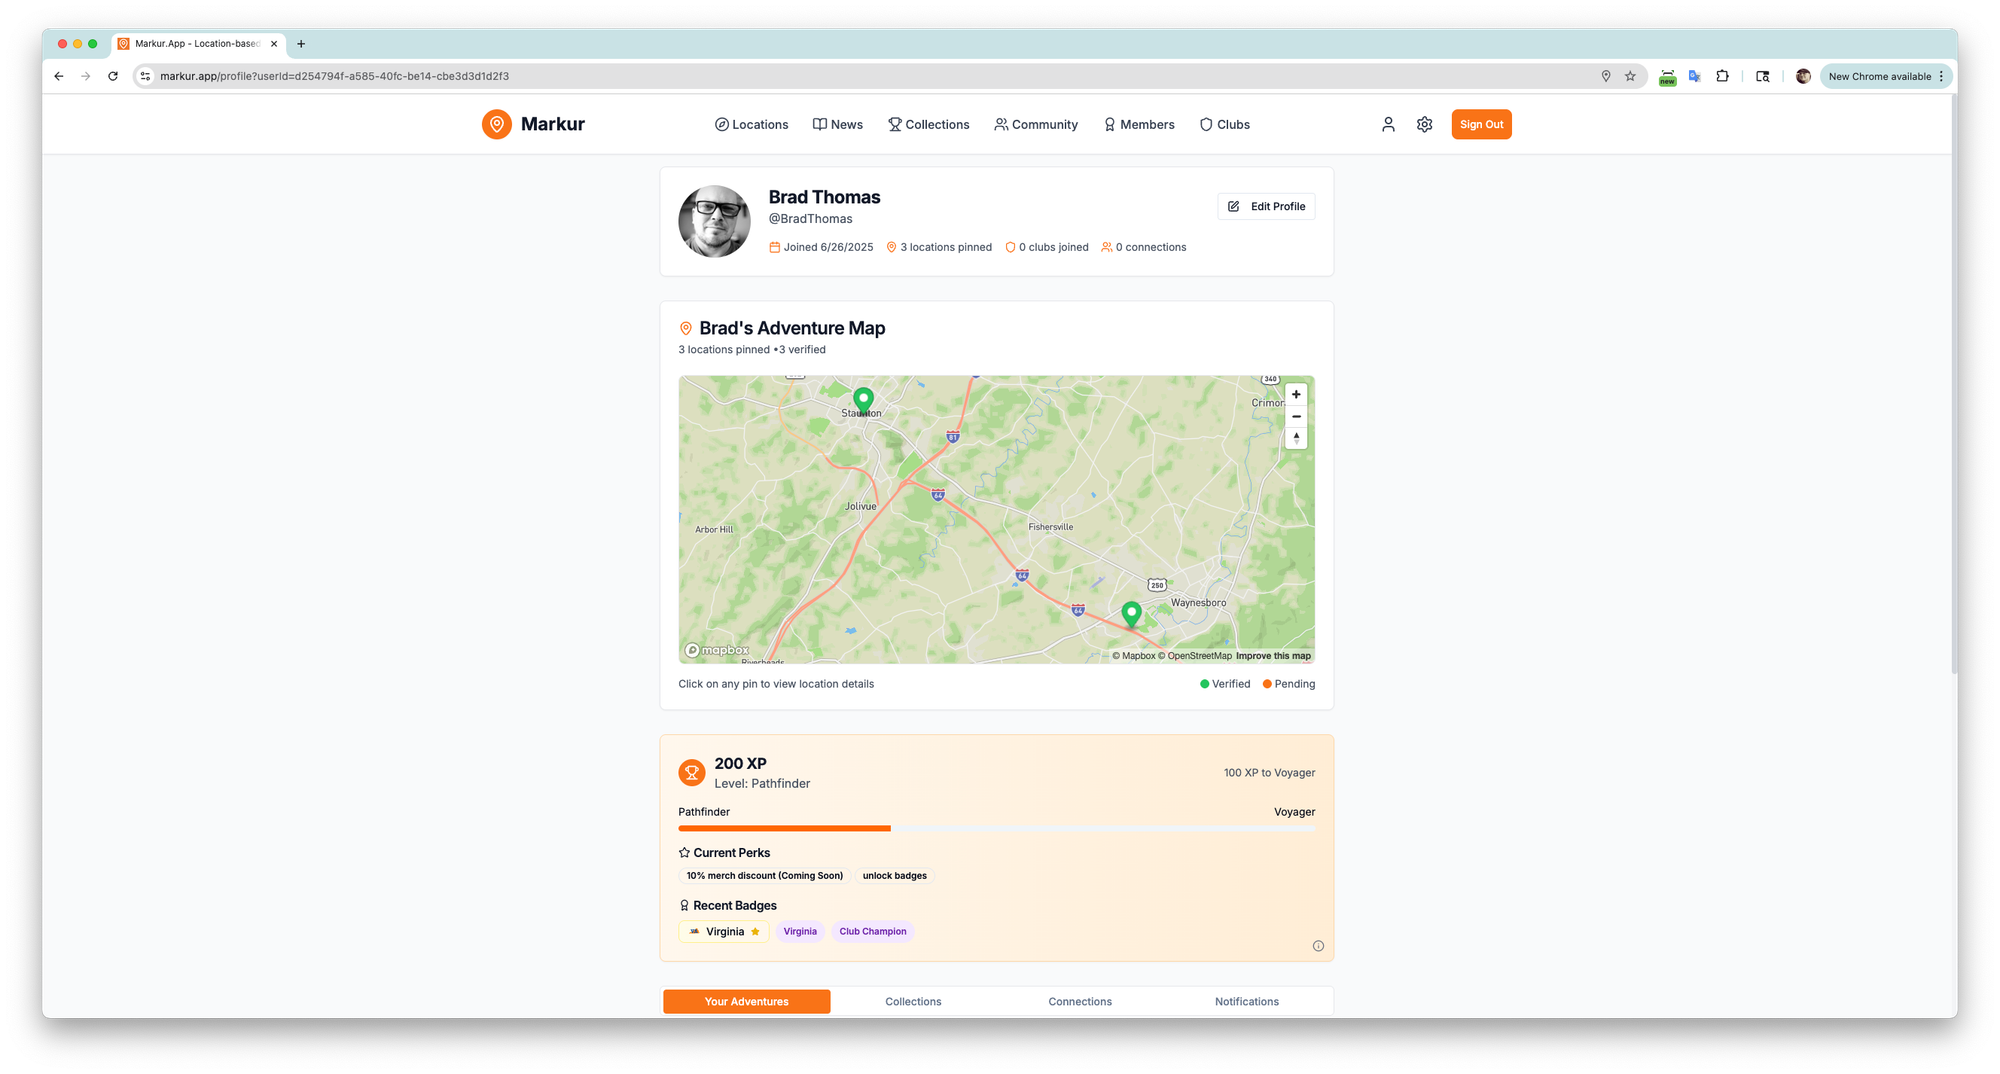Switch to Your Adventures tab
Screen dimensions: 2000x1074
pyautogui.click(x=746, y=1002)
